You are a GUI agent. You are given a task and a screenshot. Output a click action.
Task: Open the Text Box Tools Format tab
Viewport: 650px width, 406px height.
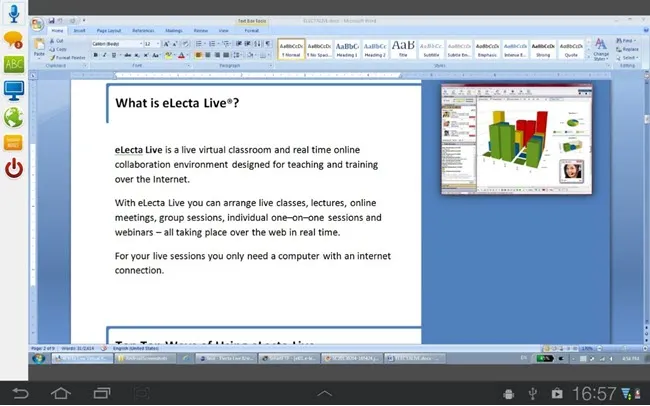(252, 31)
